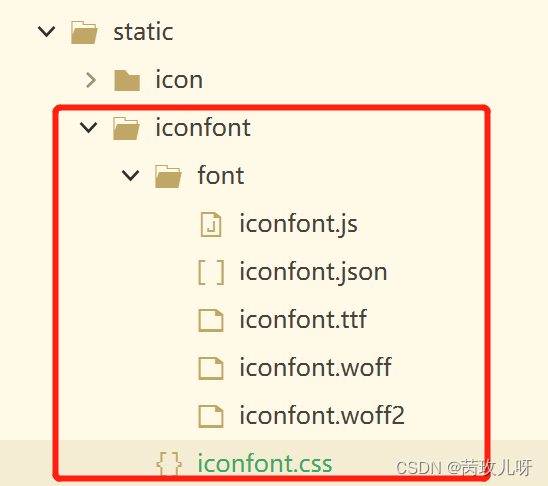
Task: Open the green iconfont.css file
Action: coord(265,464)
